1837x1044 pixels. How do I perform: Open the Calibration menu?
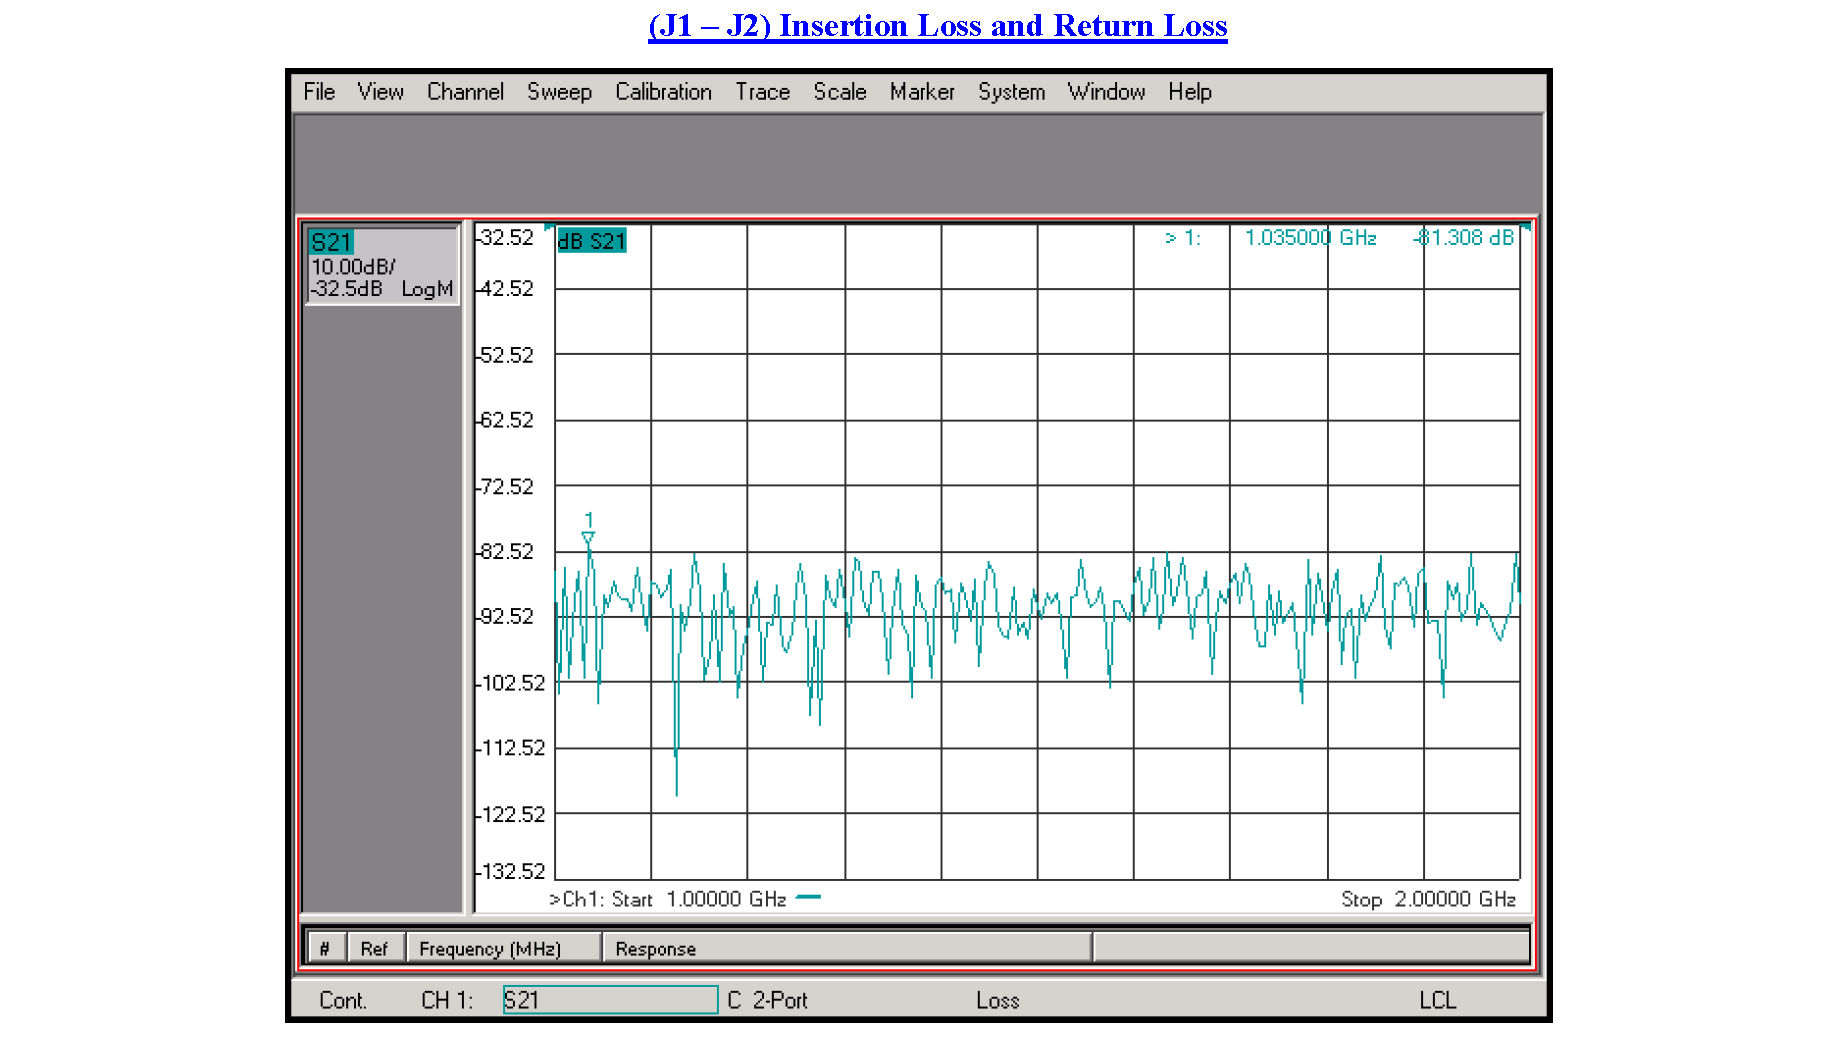pos(663,92)
